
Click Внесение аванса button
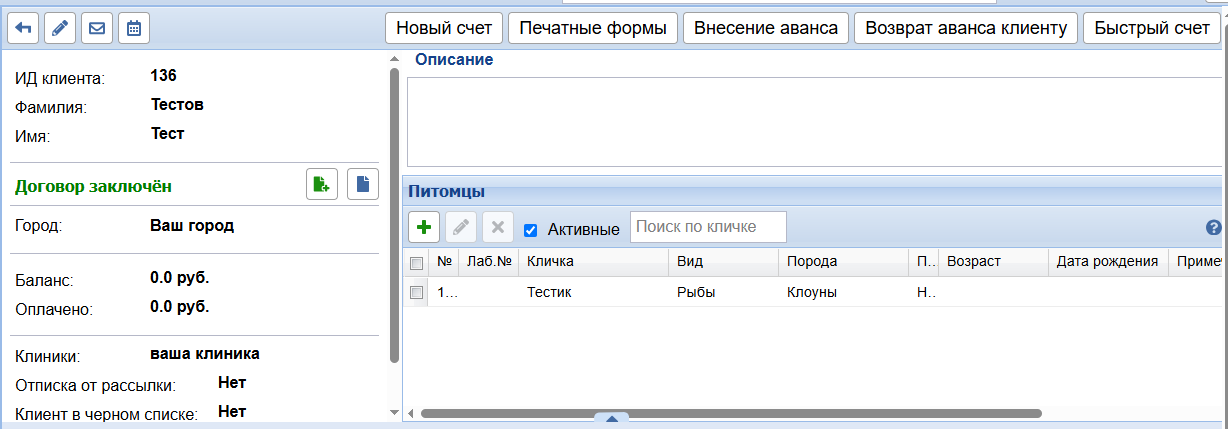click(x=766, y=28)
